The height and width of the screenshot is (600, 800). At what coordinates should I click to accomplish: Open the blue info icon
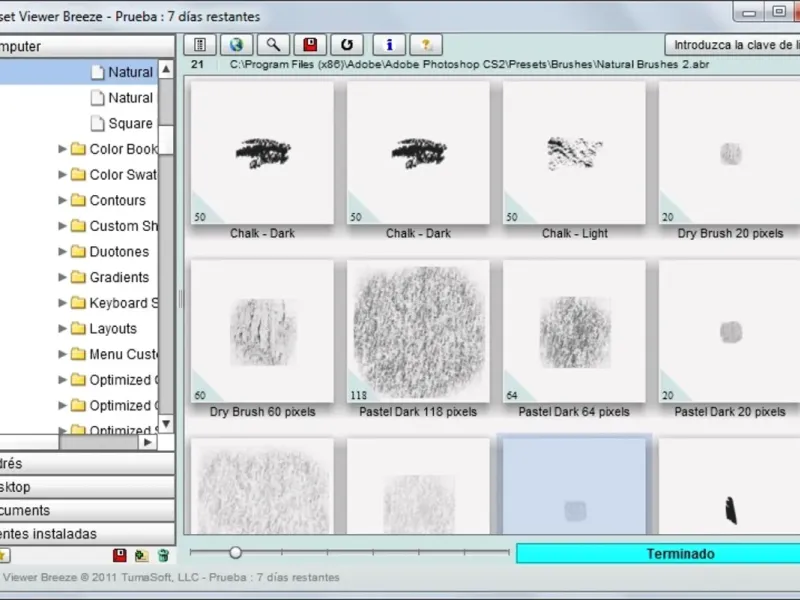click(389, 45)
